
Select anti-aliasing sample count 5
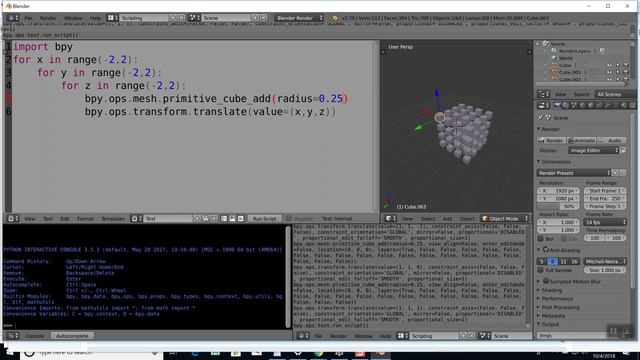pyautogui.click(x=542, y=261)
